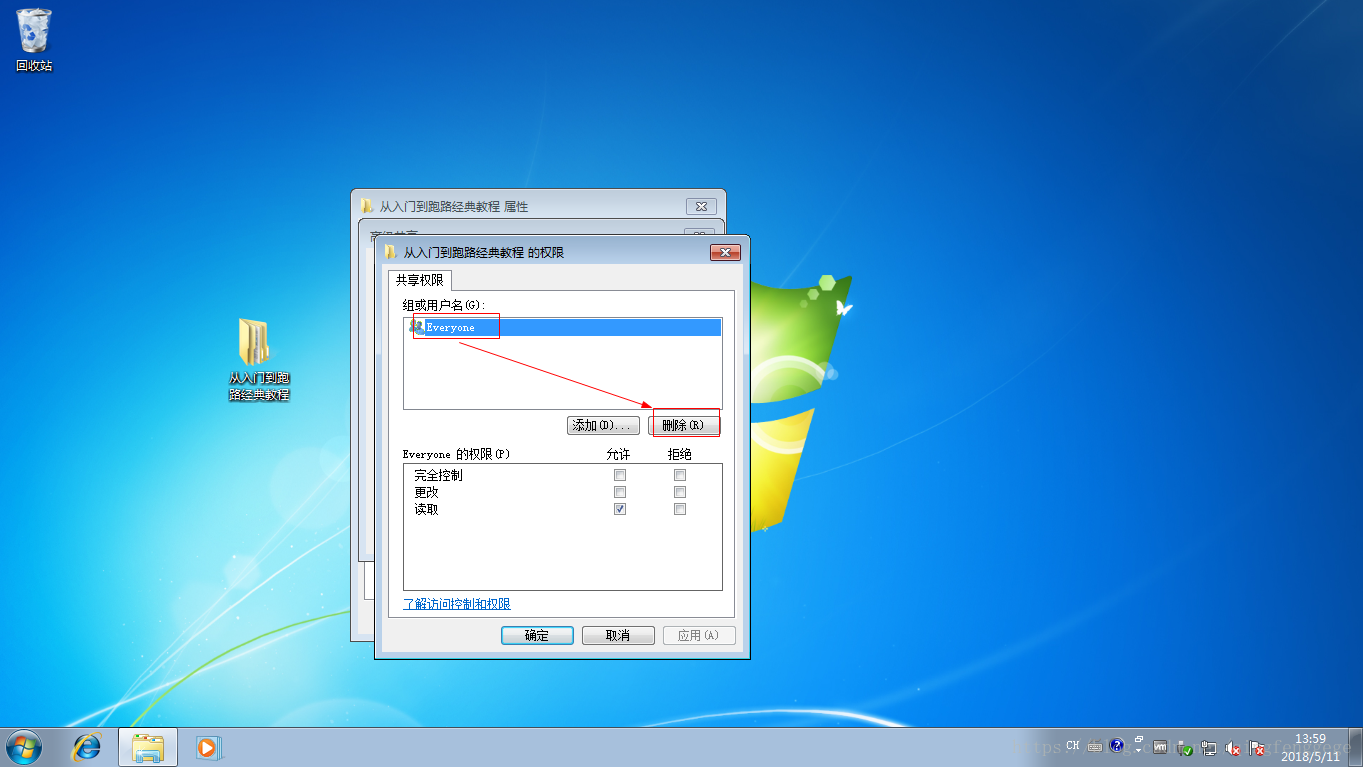Viewport: 1363px width, 767px height.
Task: Select the 从入门到跑路经典教程 folder on desktop
Action: pyautogui.click(x=259, y=360)
